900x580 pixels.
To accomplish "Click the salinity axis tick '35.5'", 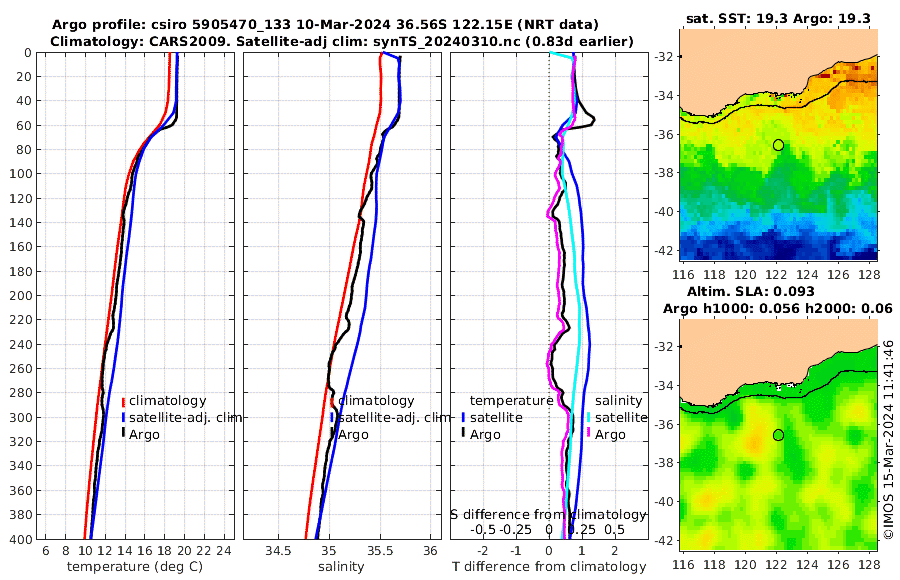I will [380, 551].
